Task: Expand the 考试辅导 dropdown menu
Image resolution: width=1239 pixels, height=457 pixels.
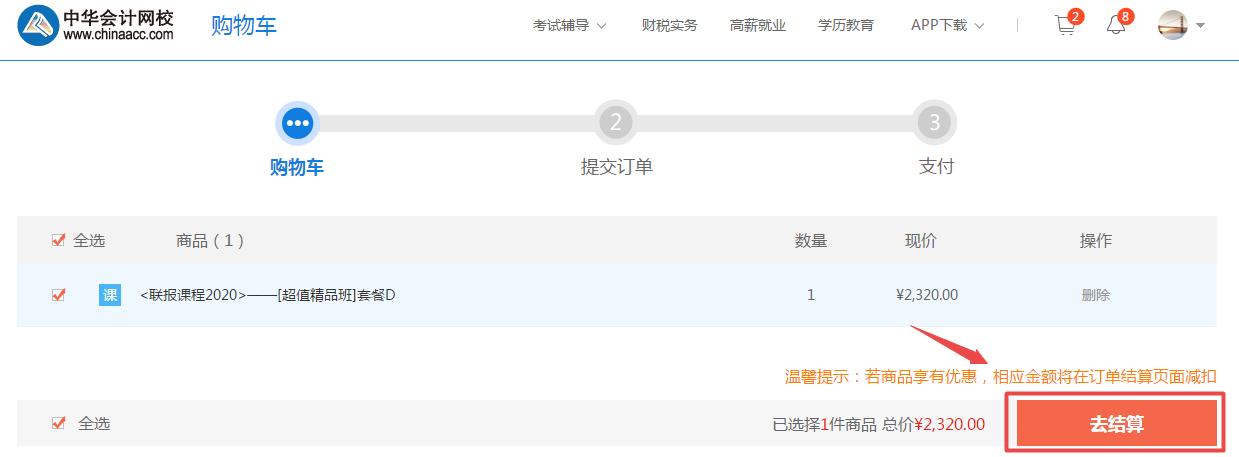Action: pyautogui.click(x=570, y=26)
